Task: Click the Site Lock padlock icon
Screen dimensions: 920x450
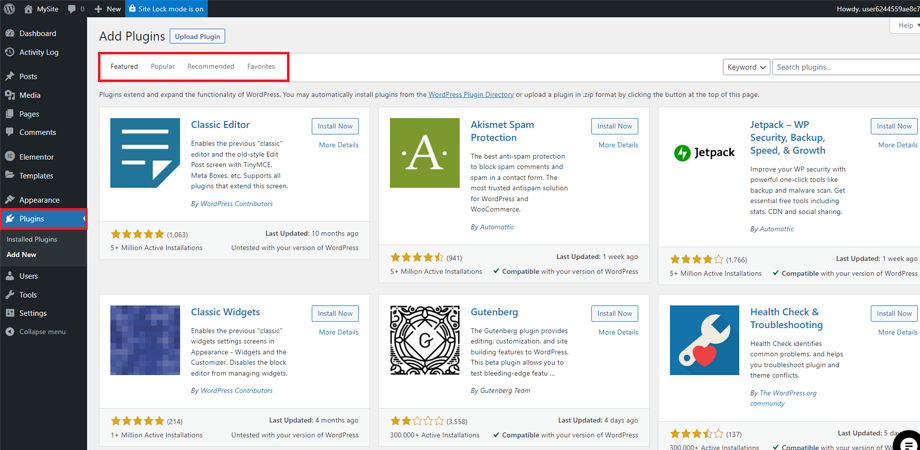Action: pos(132,9)
